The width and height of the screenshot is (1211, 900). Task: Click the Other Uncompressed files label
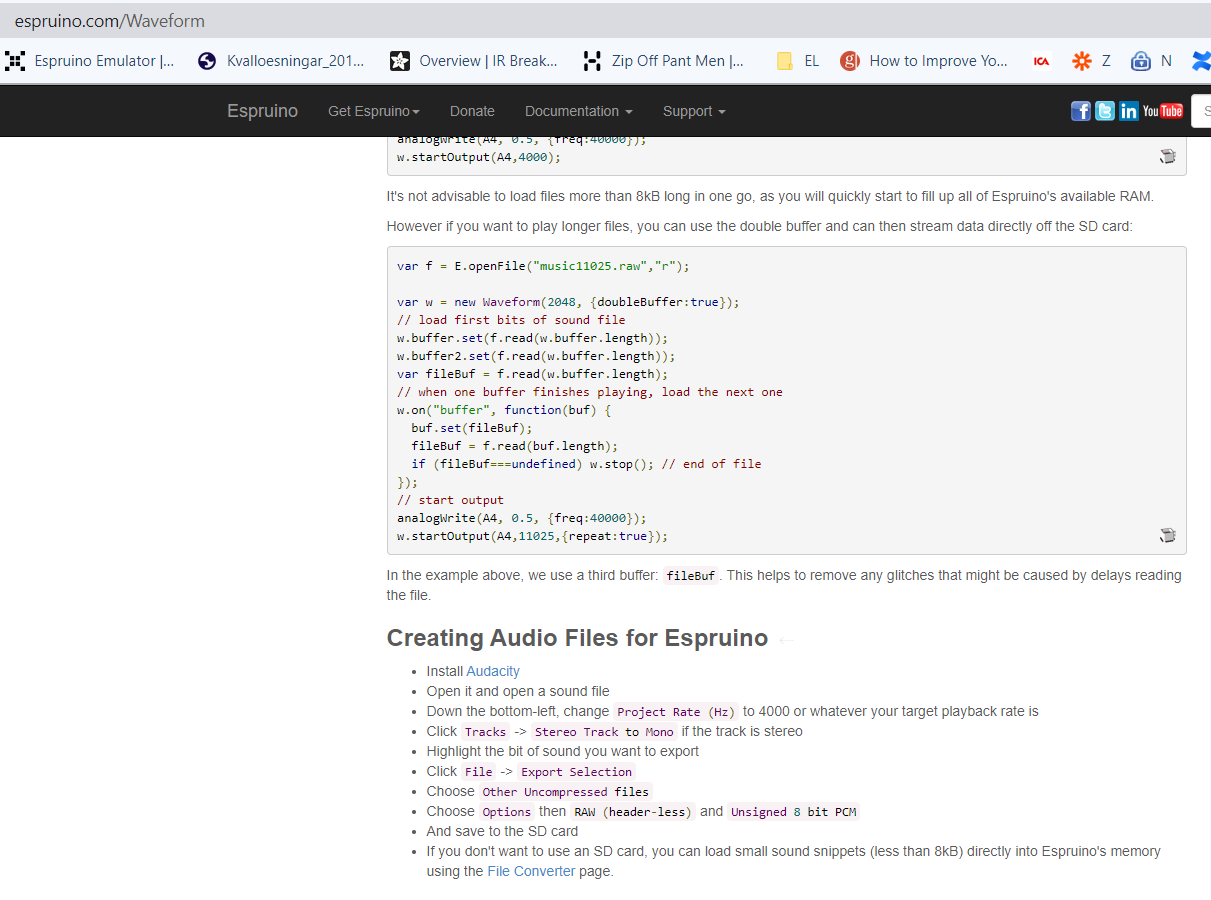[565, 792]
